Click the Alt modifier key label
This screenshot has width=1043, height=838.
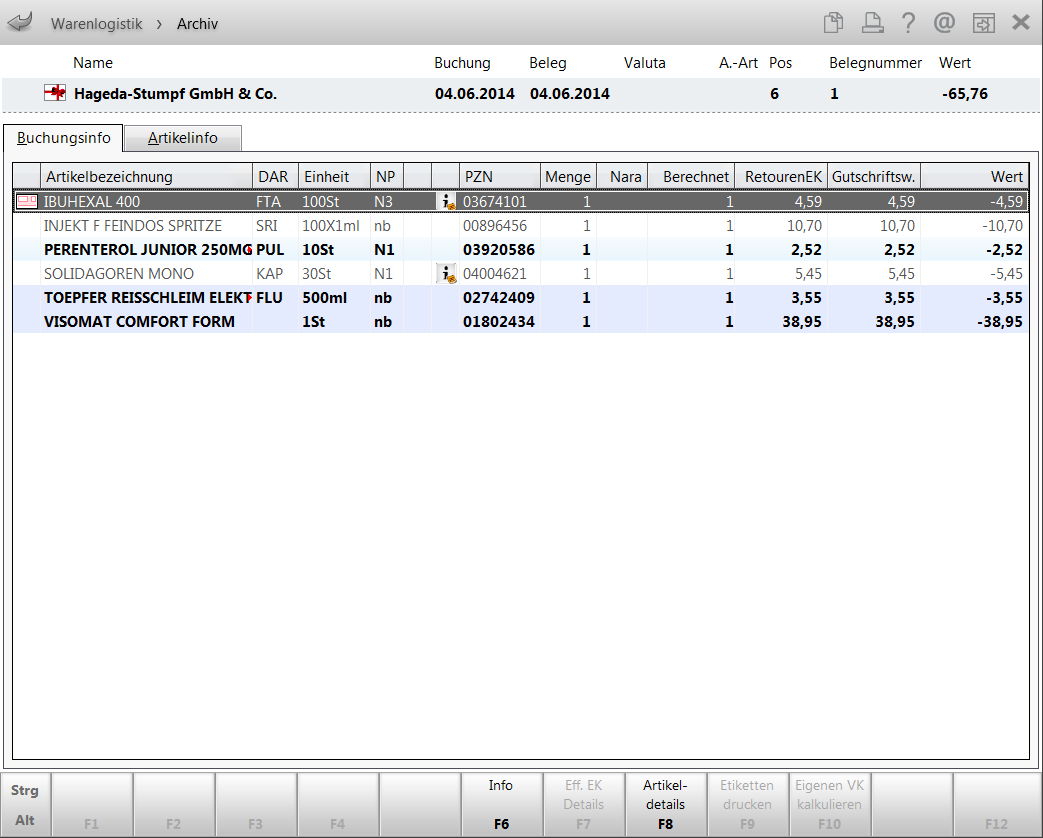point(25,820)
